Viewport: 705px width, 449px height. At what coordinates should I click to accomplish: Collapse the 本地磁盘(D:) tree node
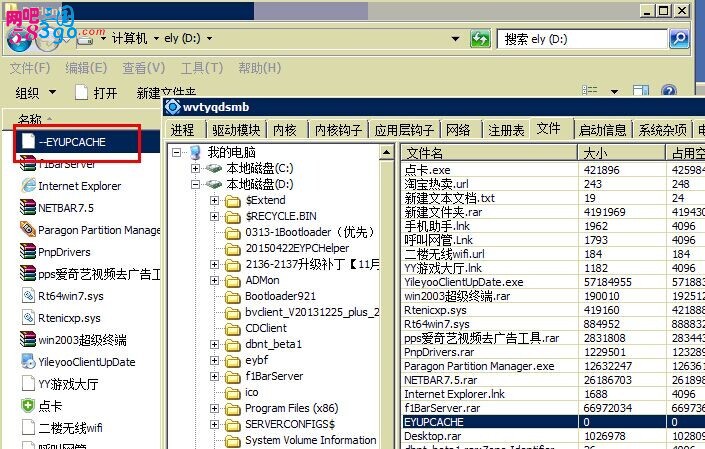coord(195,184)
